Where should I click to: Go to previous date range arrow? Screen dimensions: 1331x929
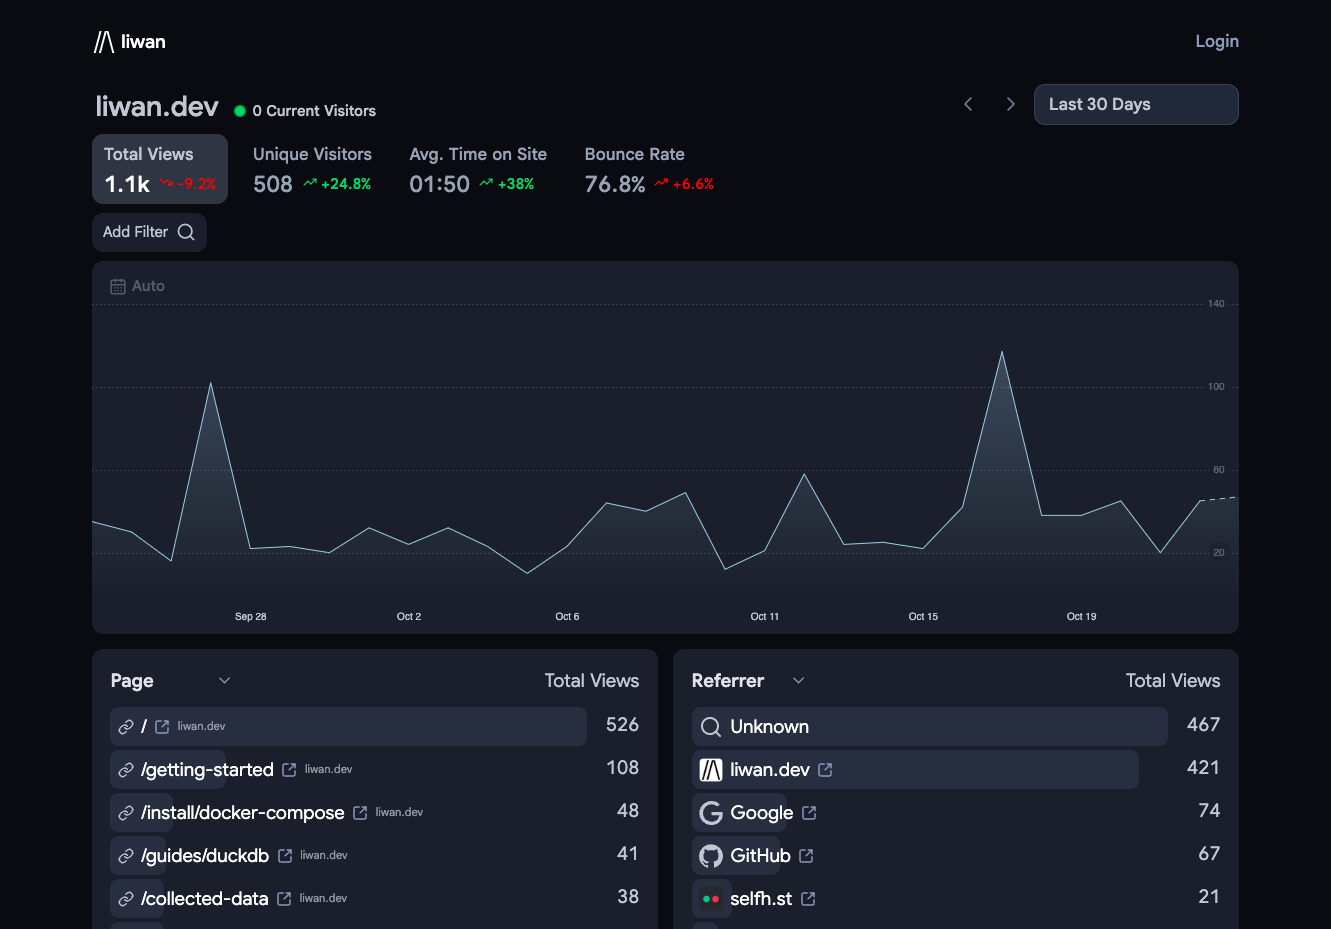click(968, 104)
